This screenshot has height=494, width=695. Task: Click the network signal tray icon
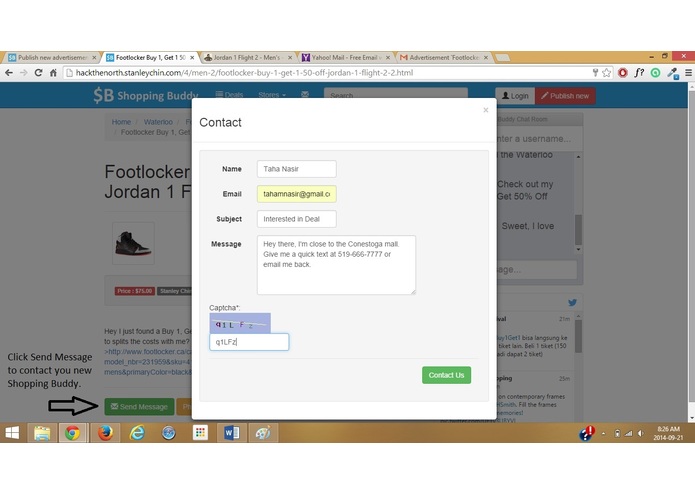(x=628, y=433)
